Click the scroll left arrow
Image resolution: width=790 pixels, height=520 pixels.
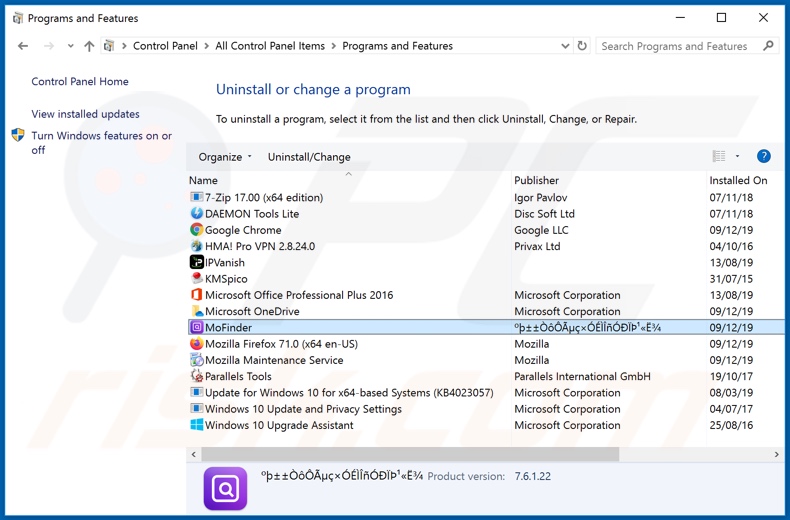(194, 454)
